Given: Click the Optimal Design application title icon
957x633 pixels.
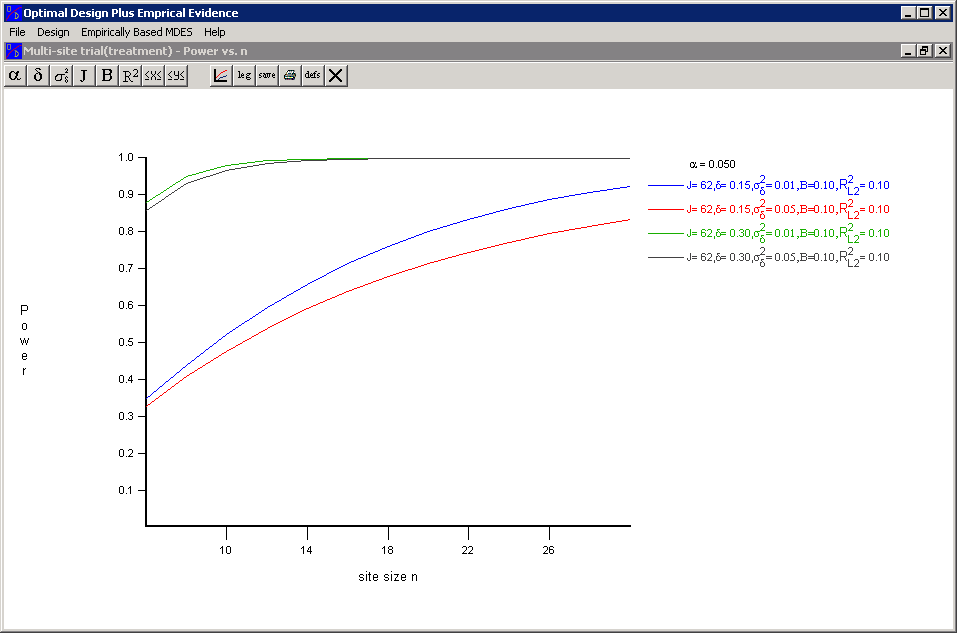Looking at the screenshot, I should [x=13, y=13].
